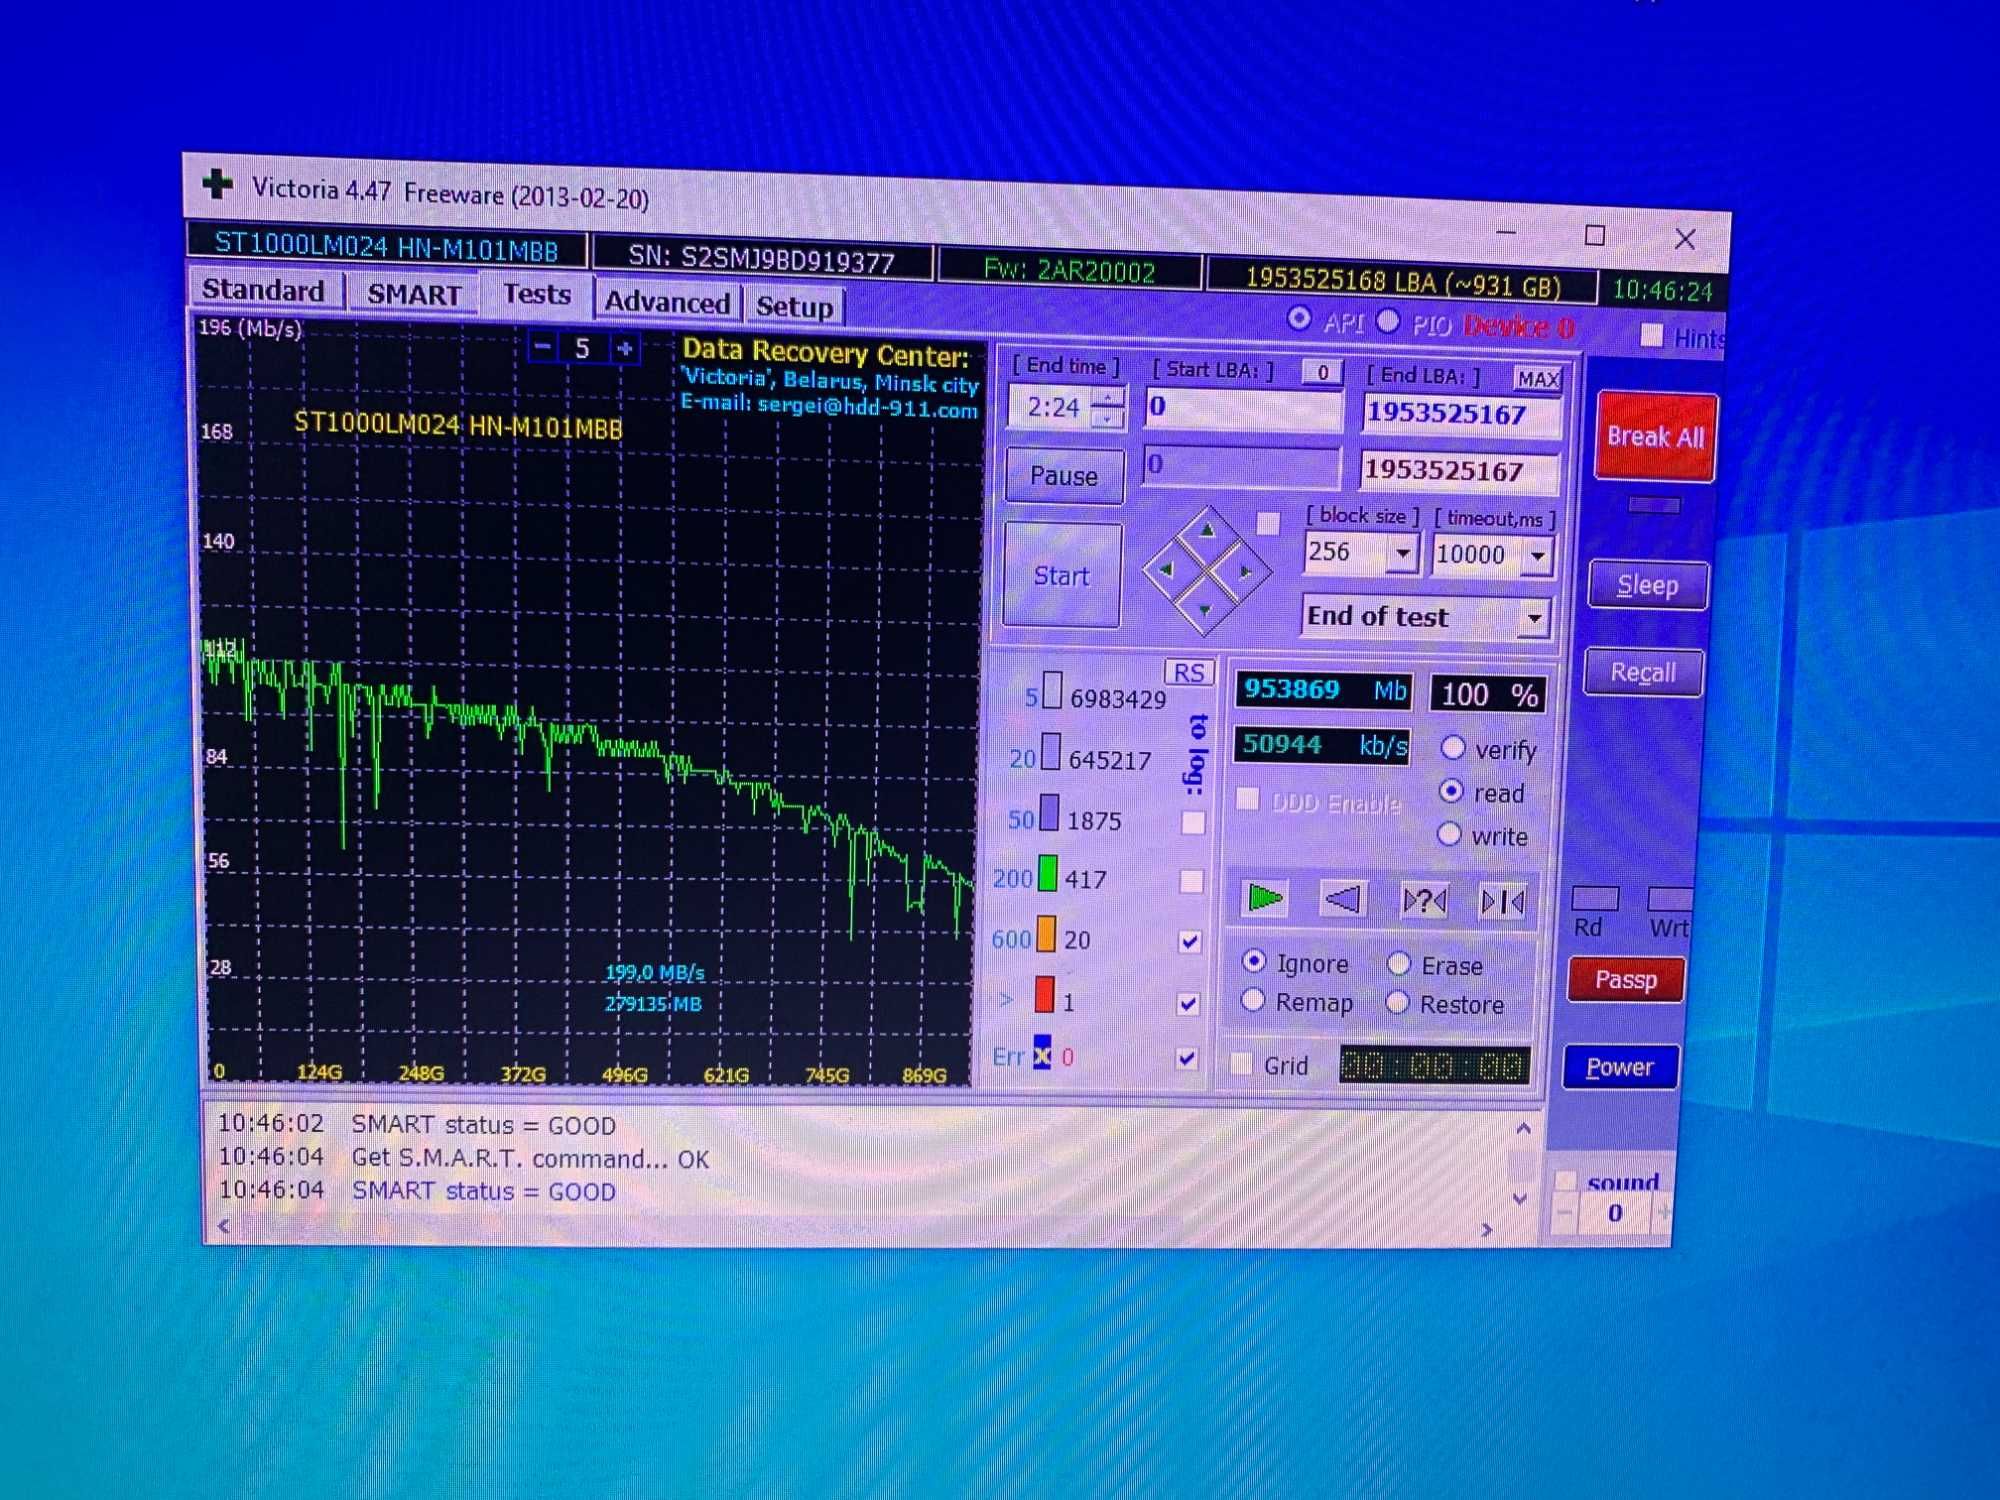2000x1500 pixels.
Task: Click the End LBA MAX button
Action: [1537, 379]
